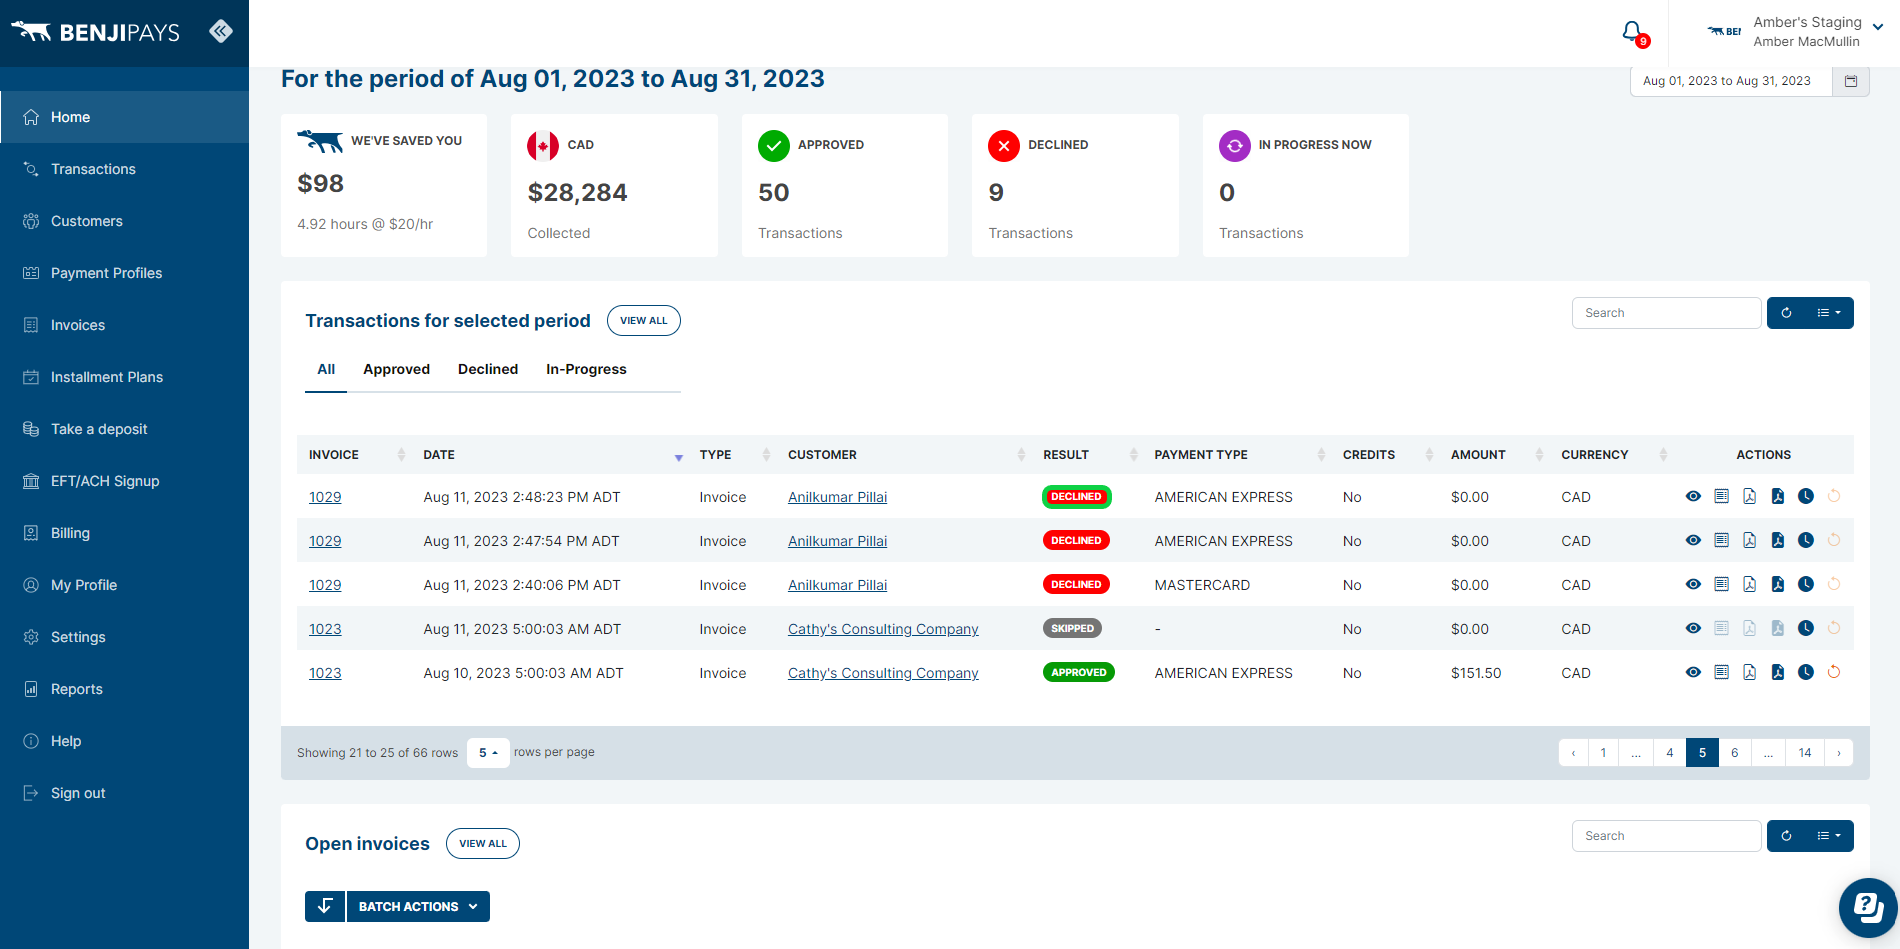The width and height of the screenshot is (1900, 949).
Task: Click the receipt icon for the 2:48:23 PM transaction
Action: (1721, 496)
